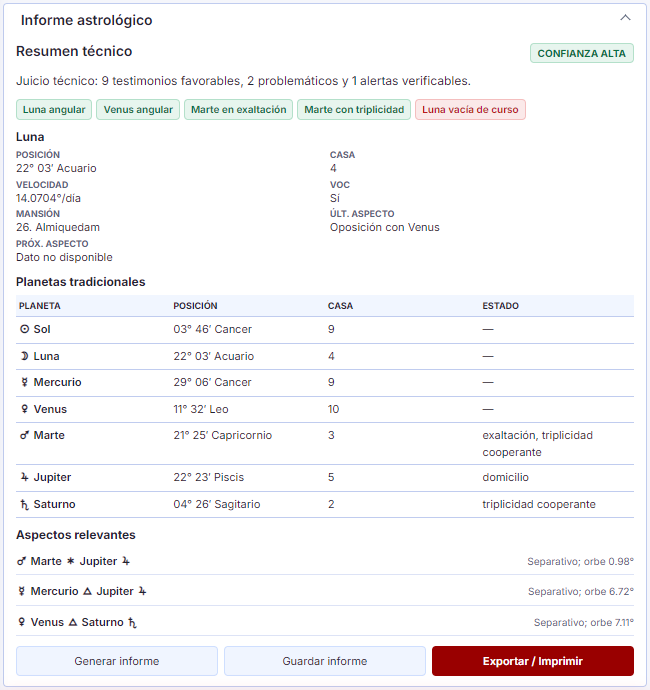Click the Exportar / Imprimir button

532,661
